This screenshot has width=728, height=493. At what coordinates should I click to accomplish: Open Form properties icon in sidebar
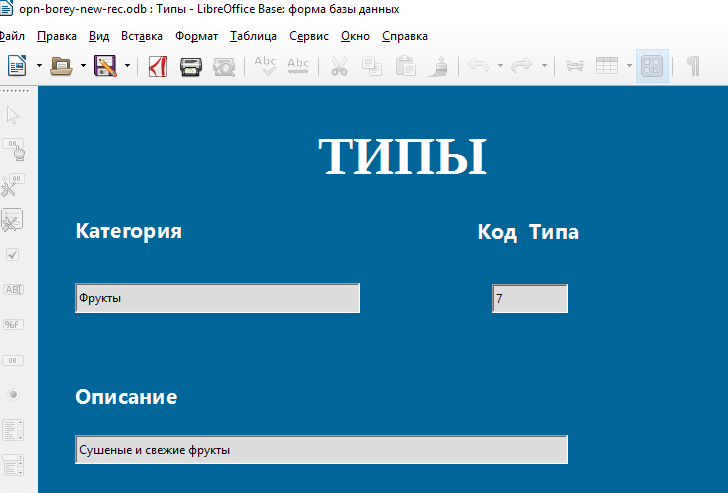tap(12, 220)
